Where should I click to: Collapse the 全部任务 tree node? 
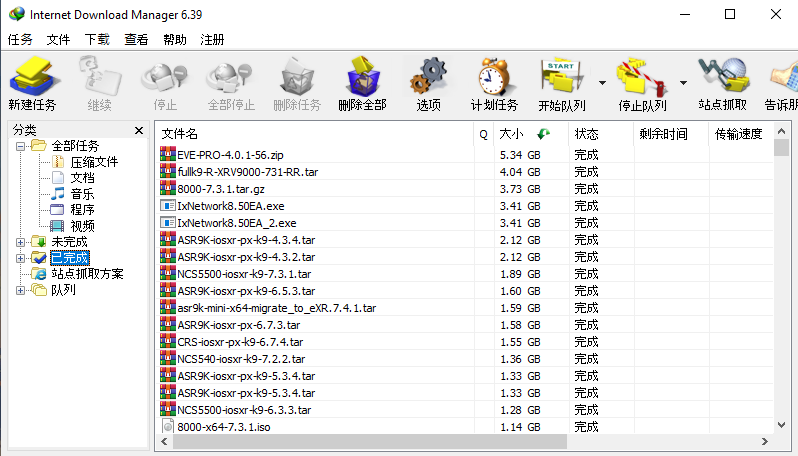[x=21, y=146]
